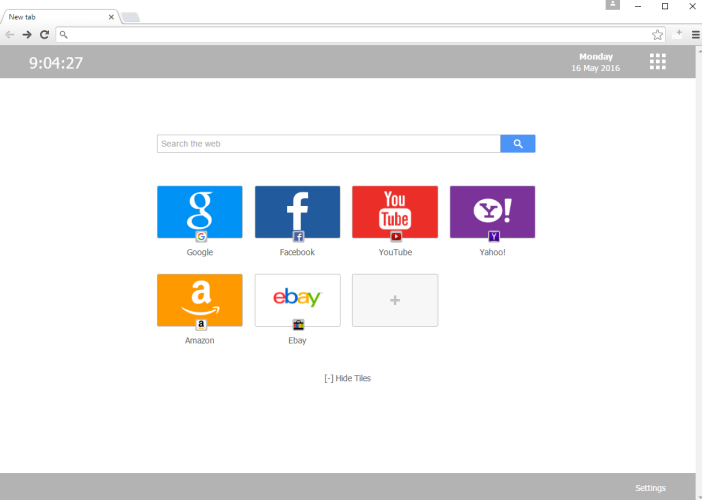Open a new tab with blank tab button
This screenshot has height=500, width=702.
click(130, 17)
